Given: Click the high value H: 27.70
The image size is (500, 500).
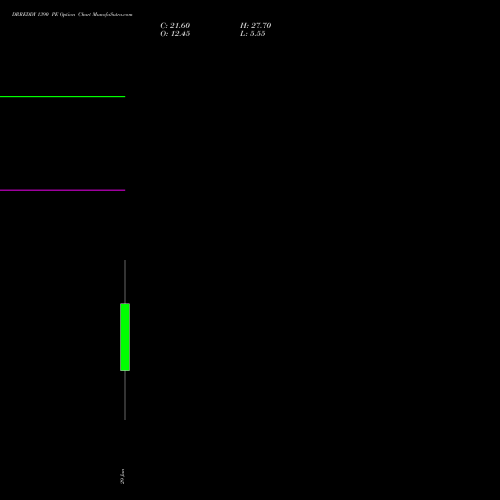Looking at the screenshot, I should (255, 26).
